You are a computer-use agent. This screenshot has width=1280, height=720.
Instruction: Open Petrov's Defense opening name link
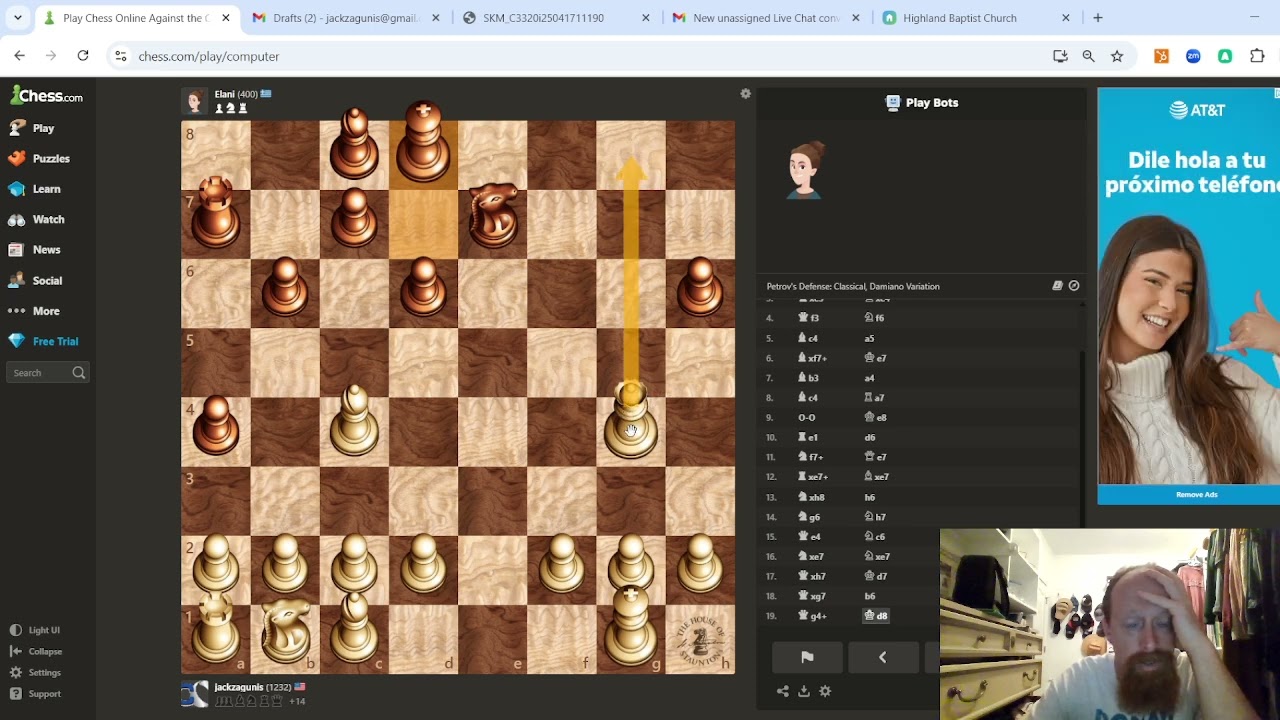(853, 286)
